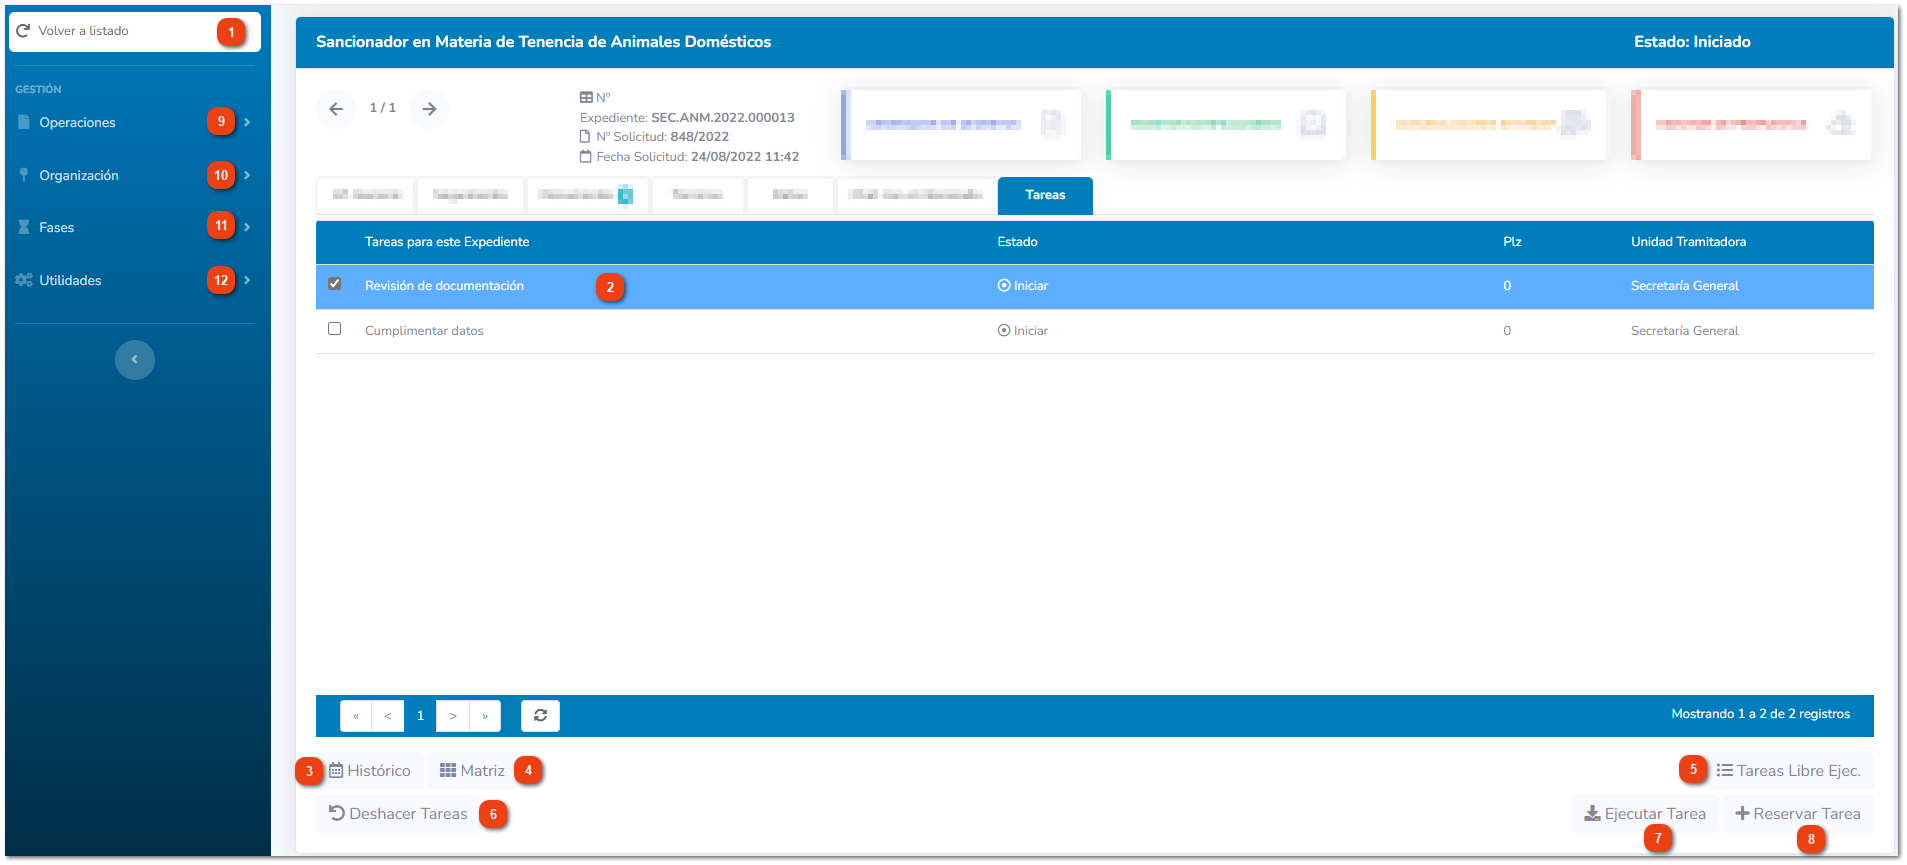
Task: Uncheck the Revisión de documentación checkbox
Action: coord(335,284)
